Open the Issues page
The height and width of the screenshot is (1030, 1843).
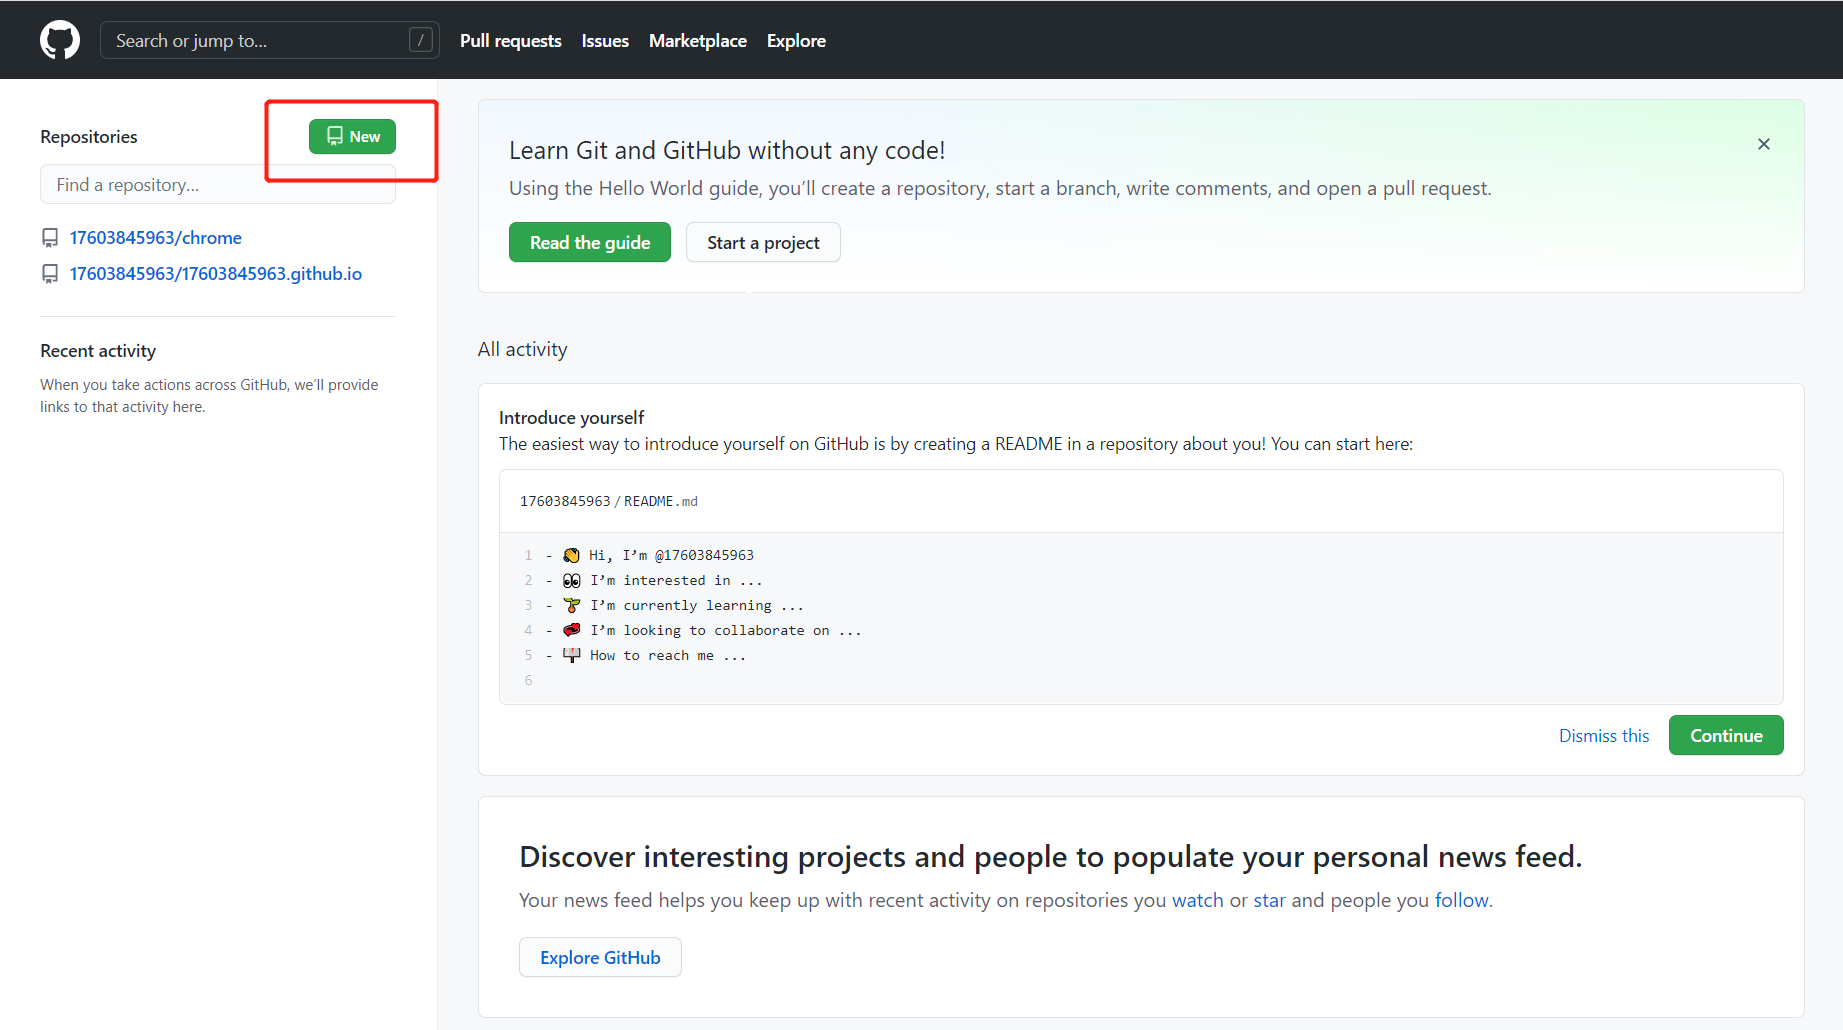[x=604, y=40]
